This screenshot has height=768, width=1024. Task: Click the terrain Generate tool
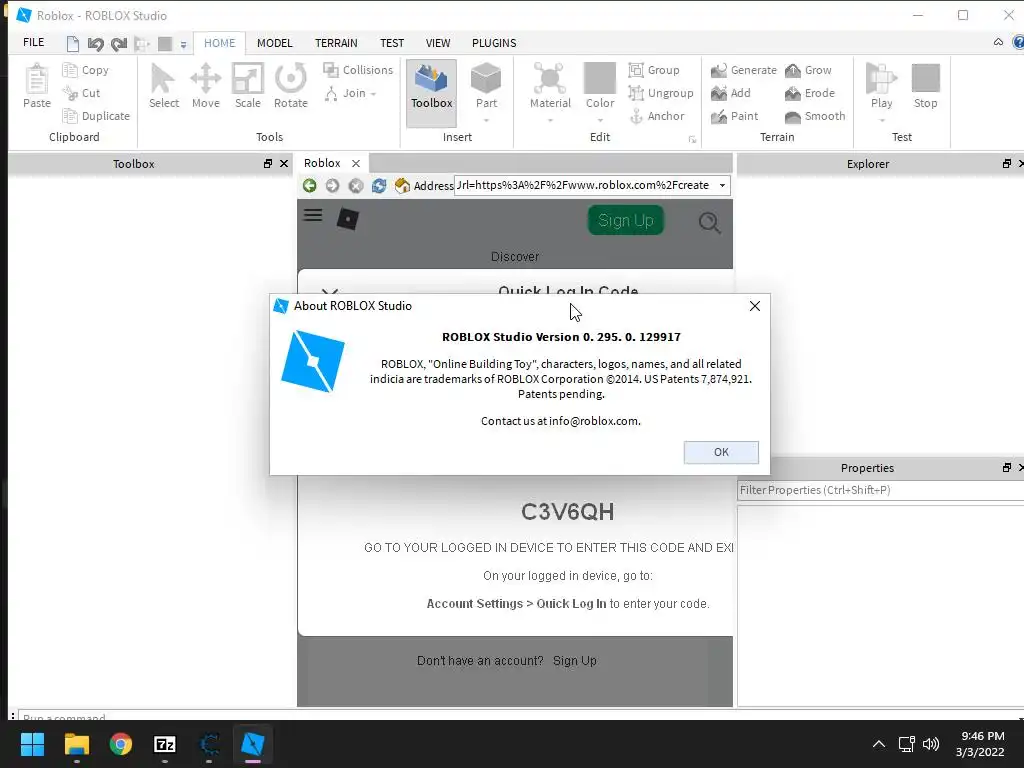point(744,70)
